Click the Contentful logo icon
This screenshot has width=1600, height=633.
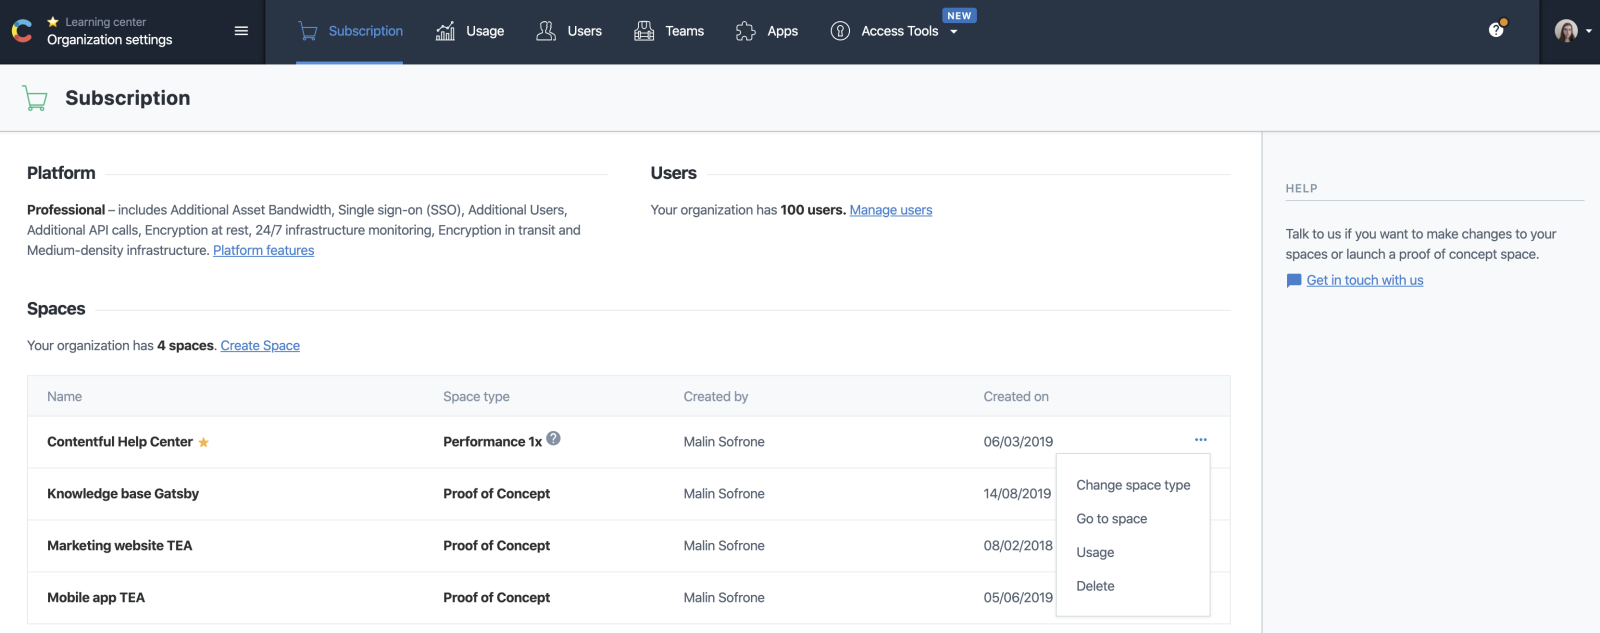click(22, 32)
